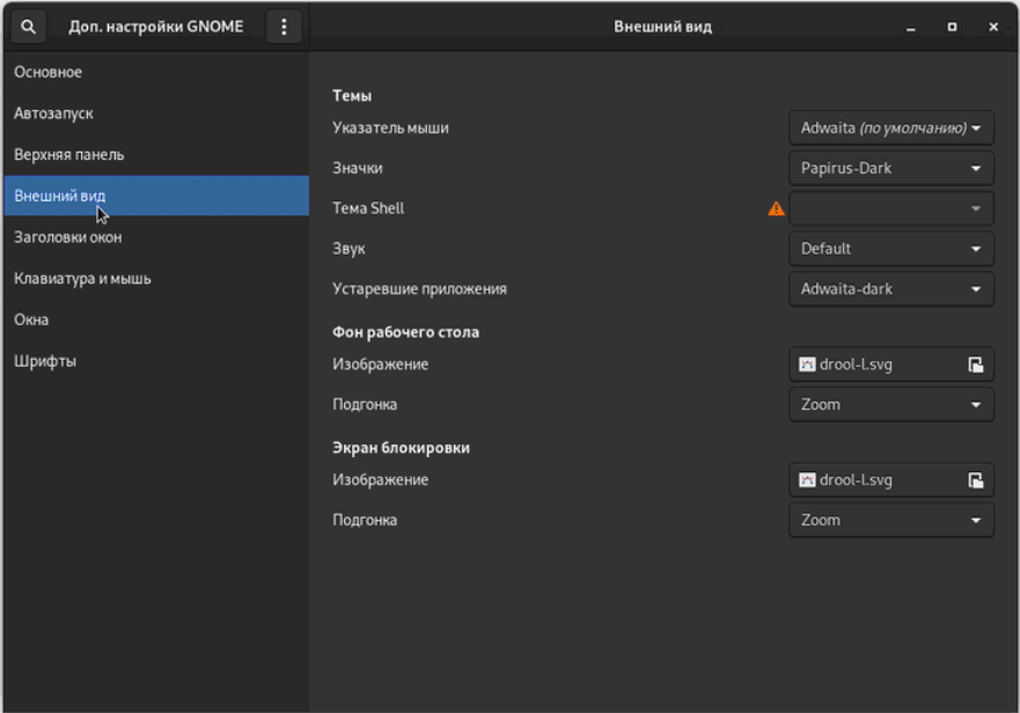Open search in GNOME Tweaks
1020x713 pixels.
click(x=27, y=26)
